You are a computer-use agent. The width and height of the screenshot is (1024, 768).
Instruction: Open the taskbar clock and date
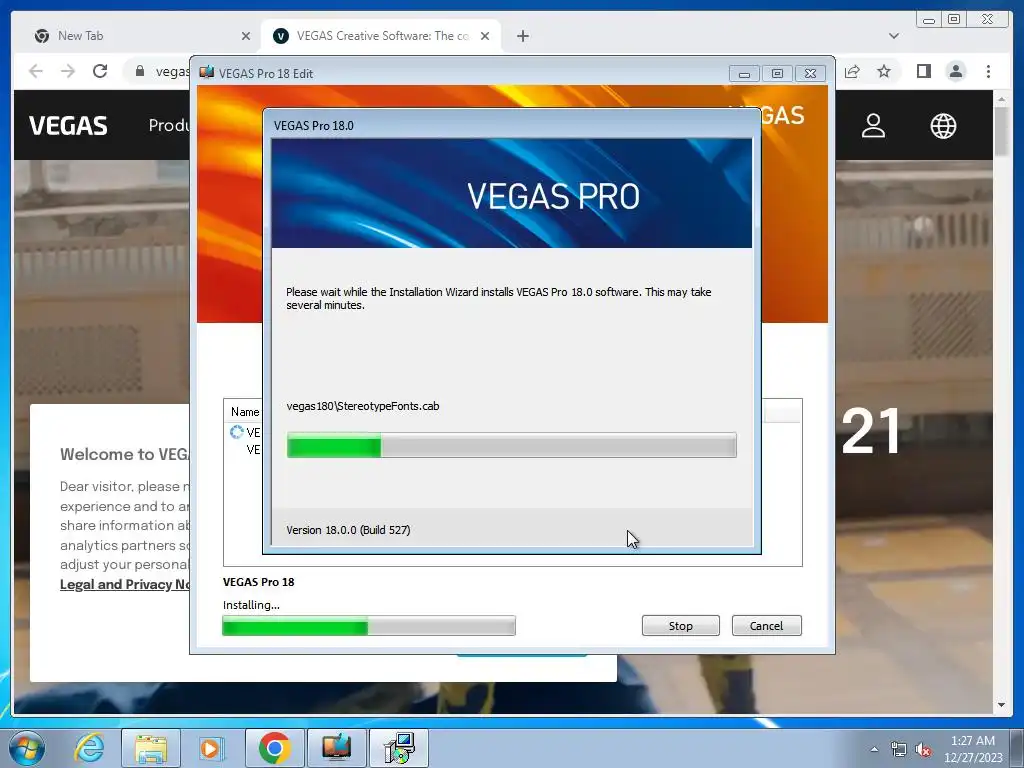[x=973, y=749]
